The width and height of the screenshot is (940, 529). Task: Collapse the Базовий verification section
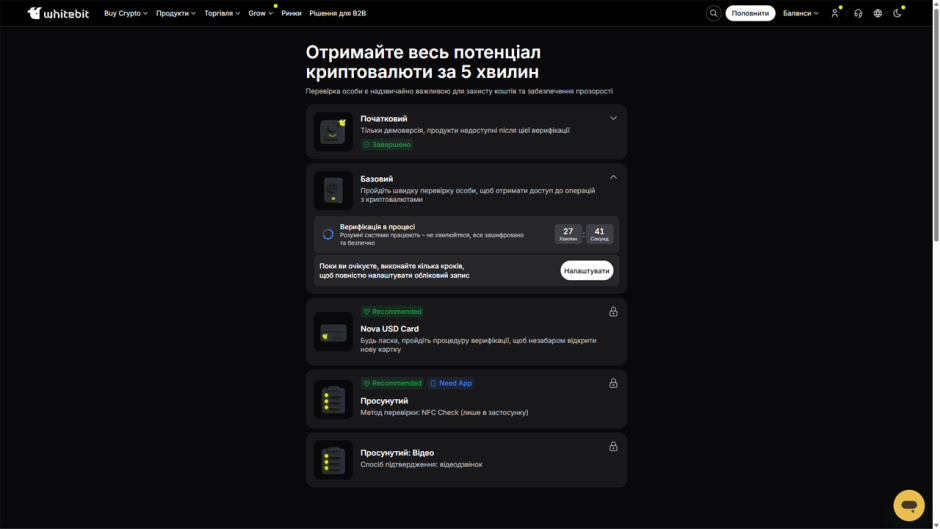point(613,178)
